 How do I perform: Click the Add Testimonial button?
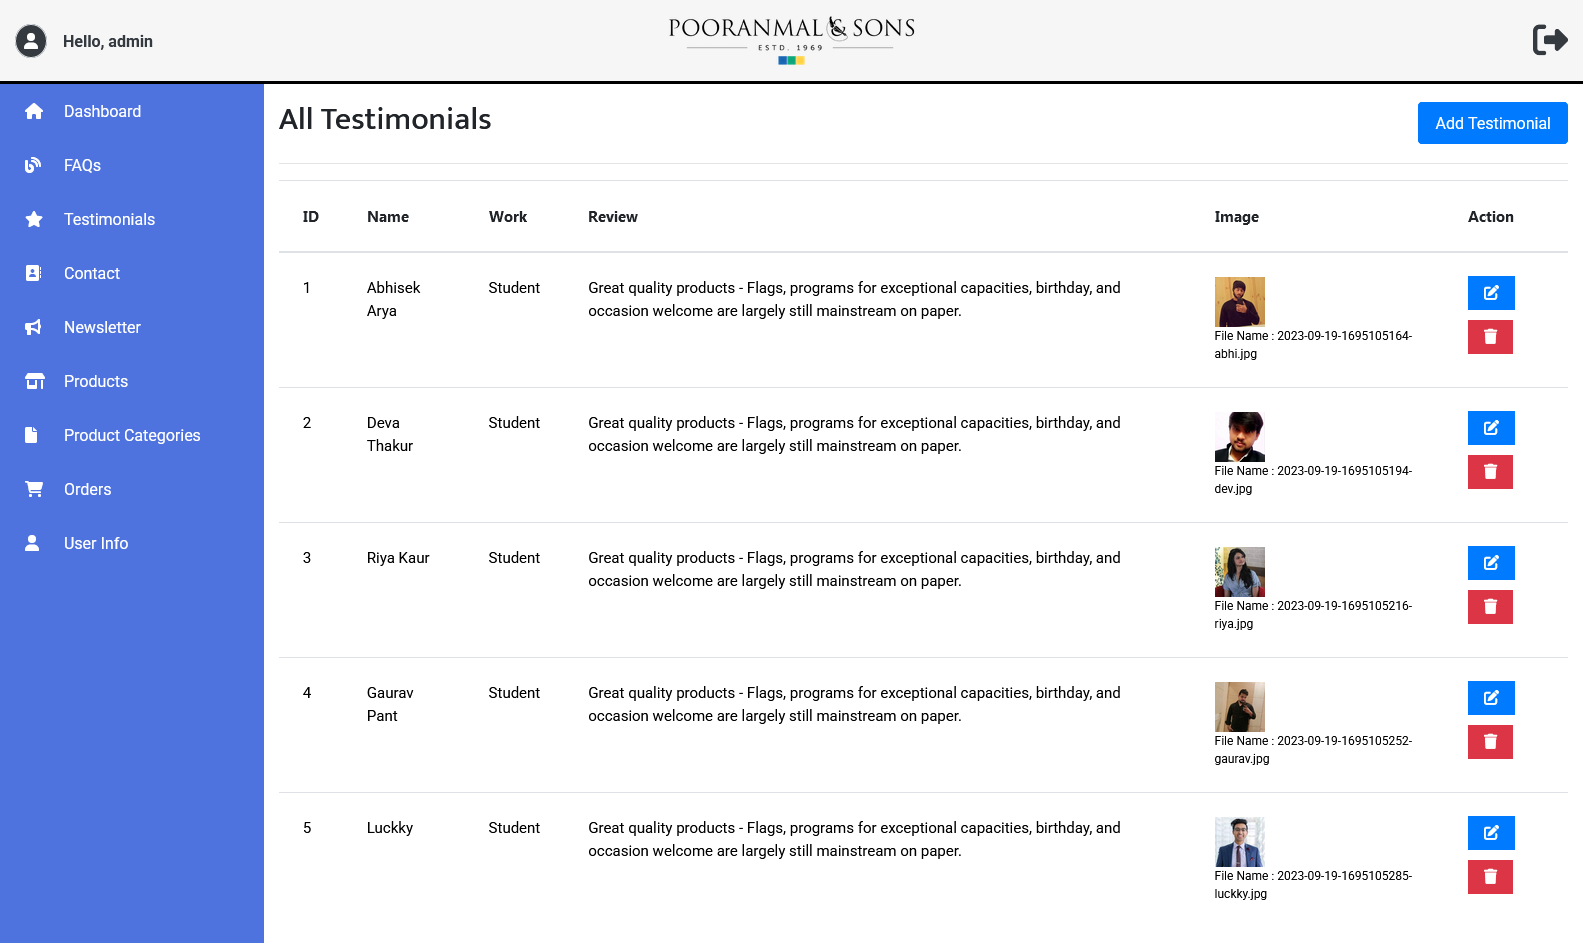tap(1491, 123)
